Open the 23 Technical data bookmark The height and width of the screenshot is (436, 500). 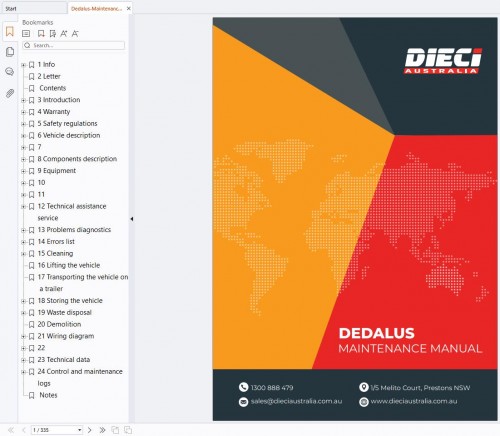64,360
